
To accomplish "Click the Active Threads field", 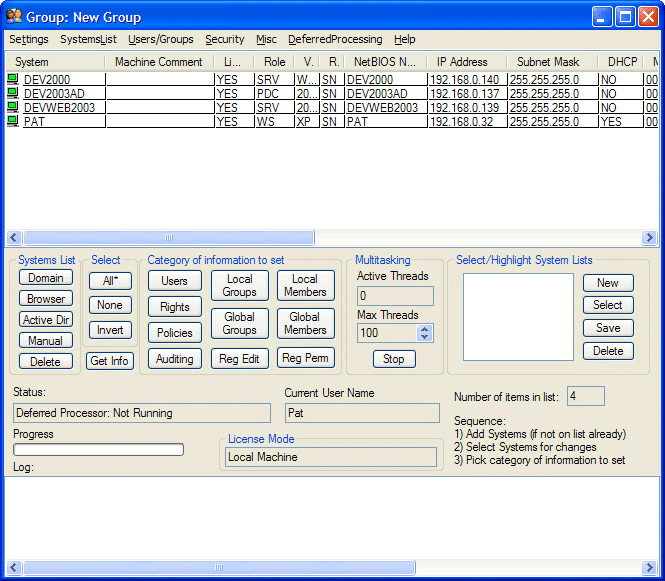I will 395,296.
